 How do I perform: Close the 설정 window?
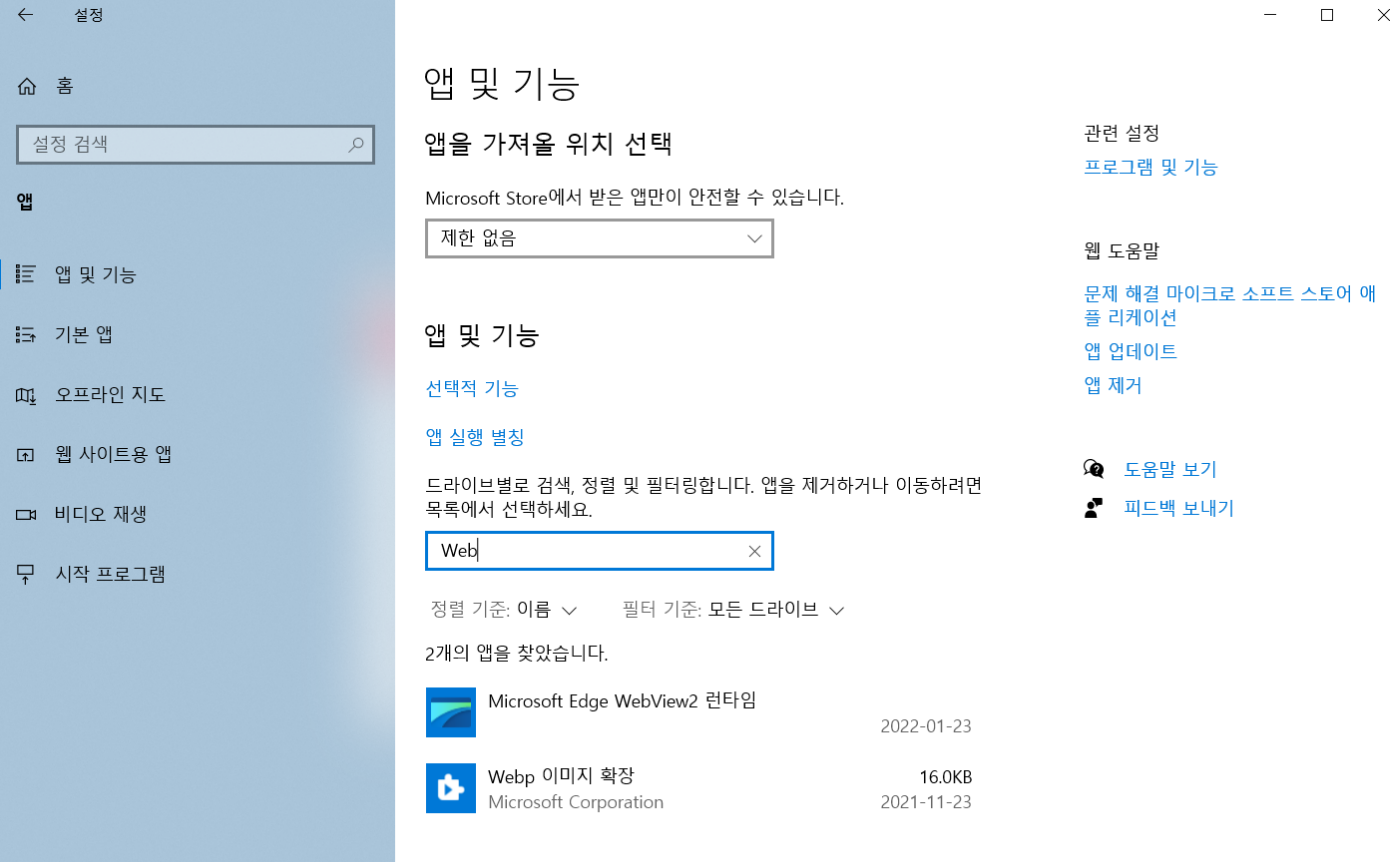tap(1383, 15)
